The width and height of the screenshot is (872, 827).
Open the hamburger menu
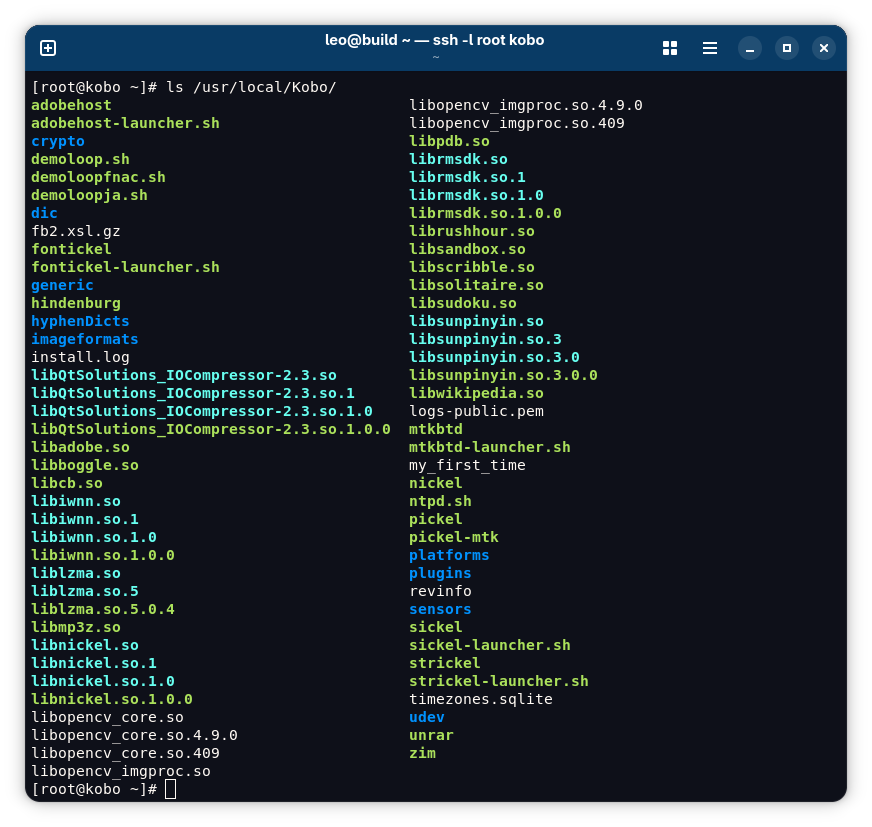[709, 47]
